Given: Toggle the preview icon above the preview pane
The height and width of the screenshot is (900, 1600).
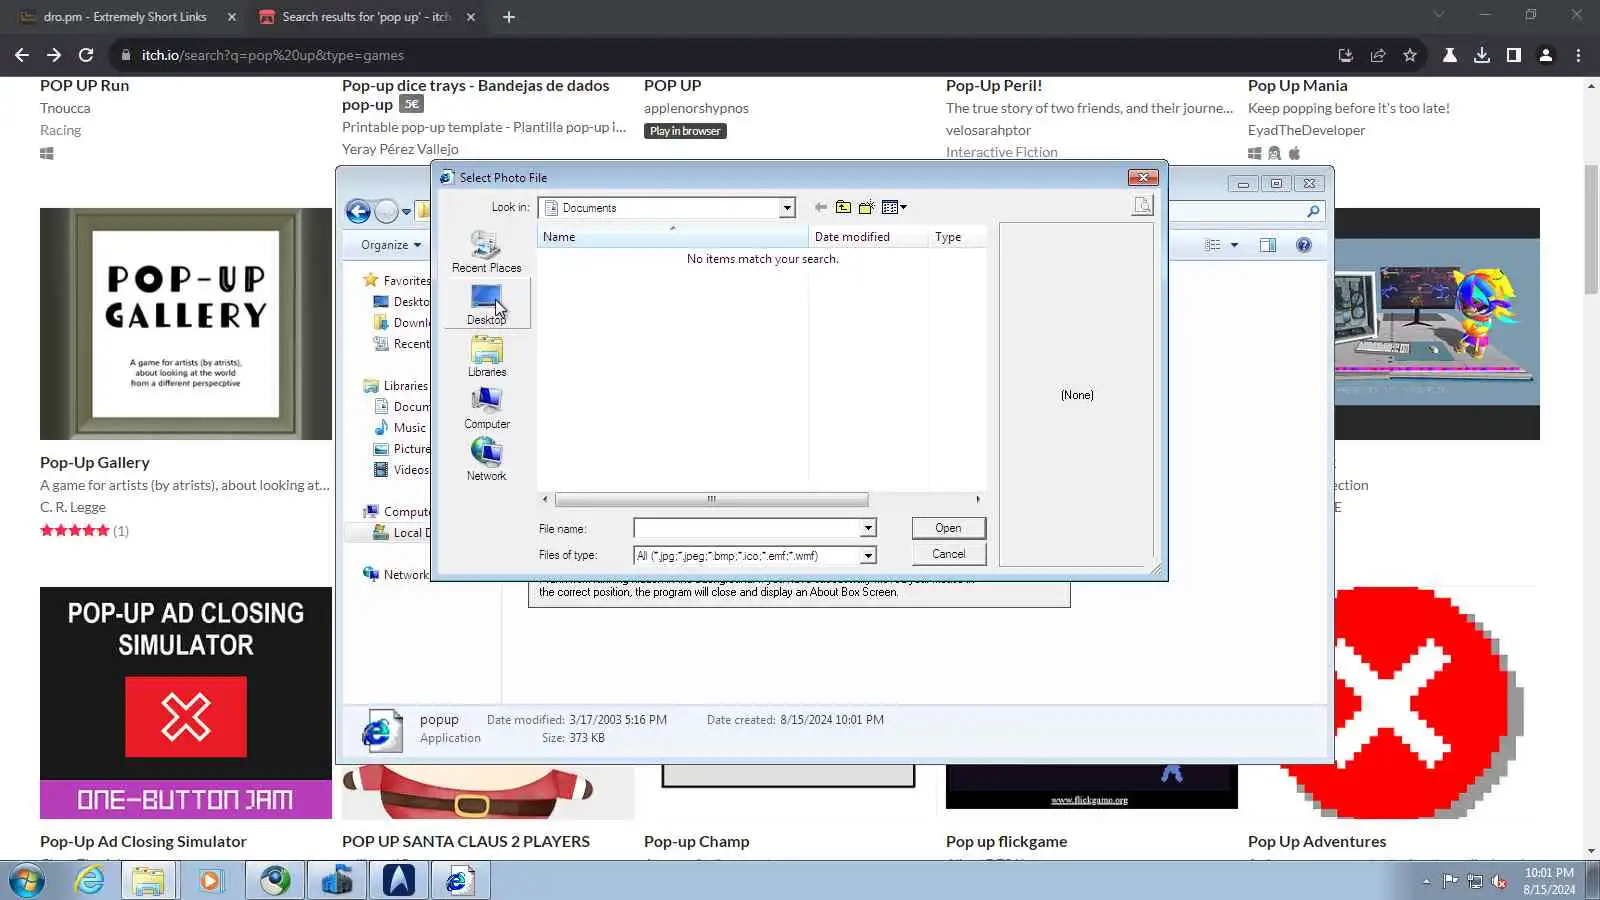Looking at the screenshot, I should (x=1142, y=205).
